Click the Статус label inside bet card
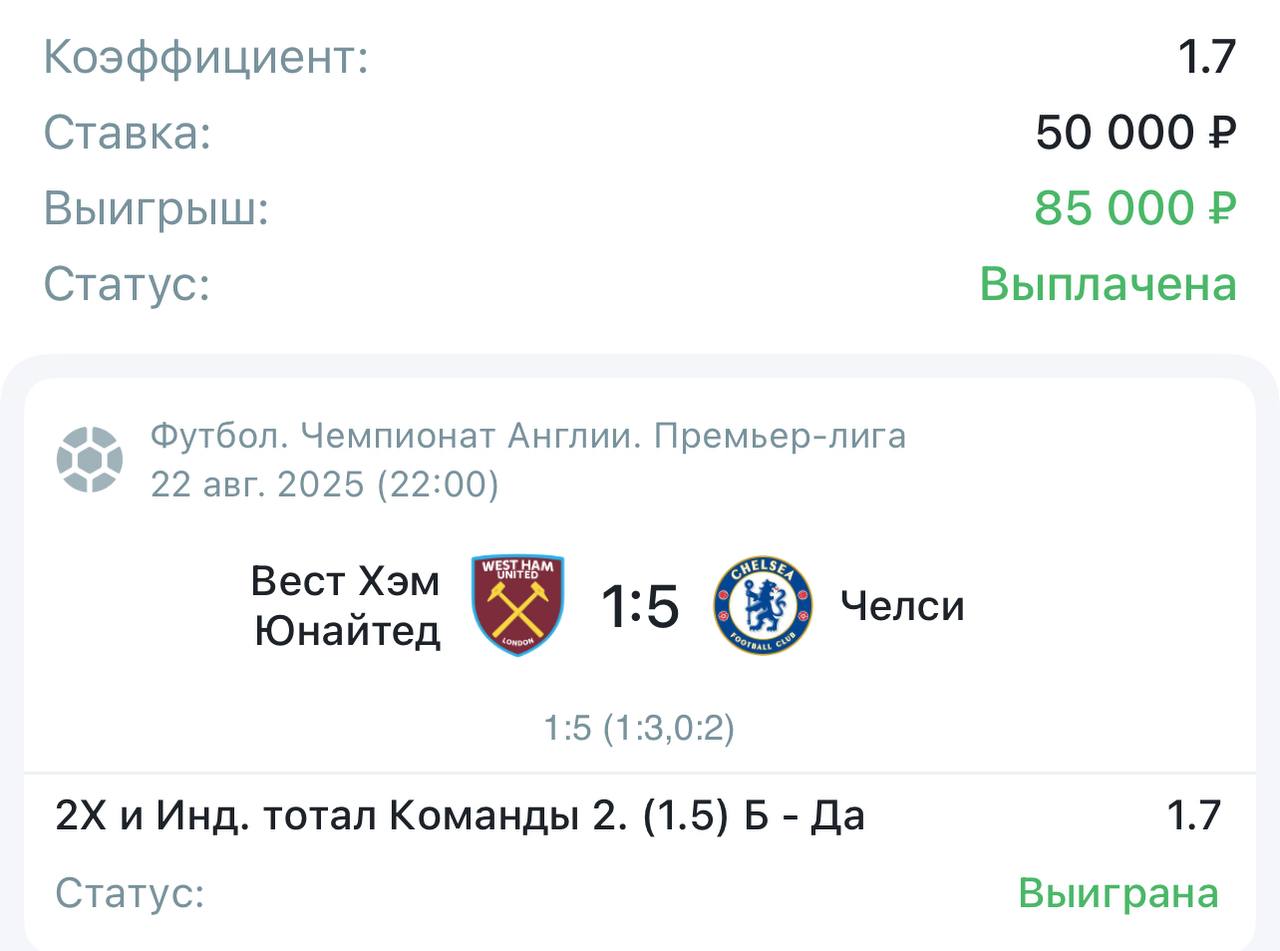Screen dimensions: 1280x951 pyautogui.click(x=130, y=893)
